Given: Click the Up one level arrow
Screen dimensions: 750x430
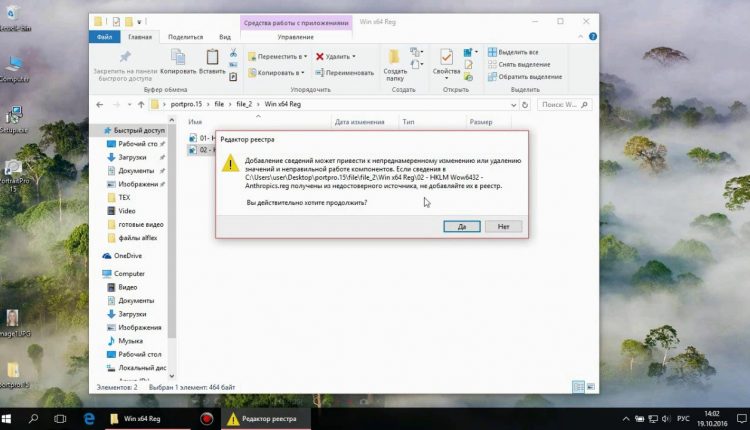Looking at the screenshot, I should click(141, 104).
